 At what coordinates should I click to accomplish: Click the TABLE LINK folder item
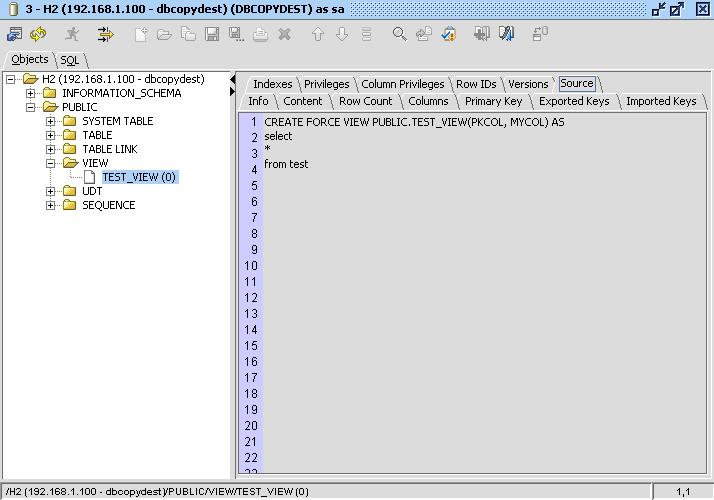click(x=110, y=149)
